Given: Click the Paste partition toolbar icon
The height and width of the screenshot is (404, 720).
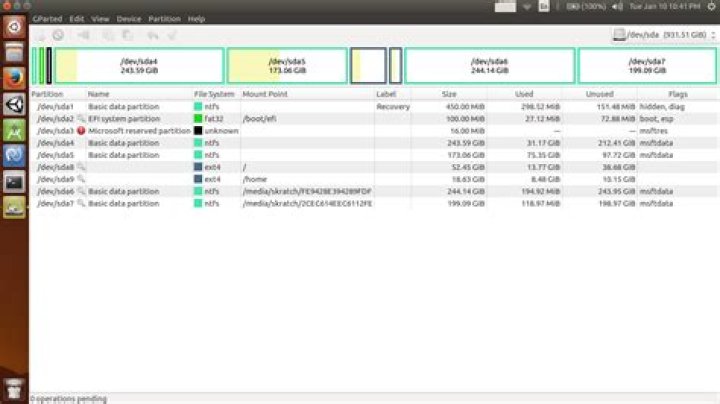Looking at the screenshot, I should [x=127, y=35].
